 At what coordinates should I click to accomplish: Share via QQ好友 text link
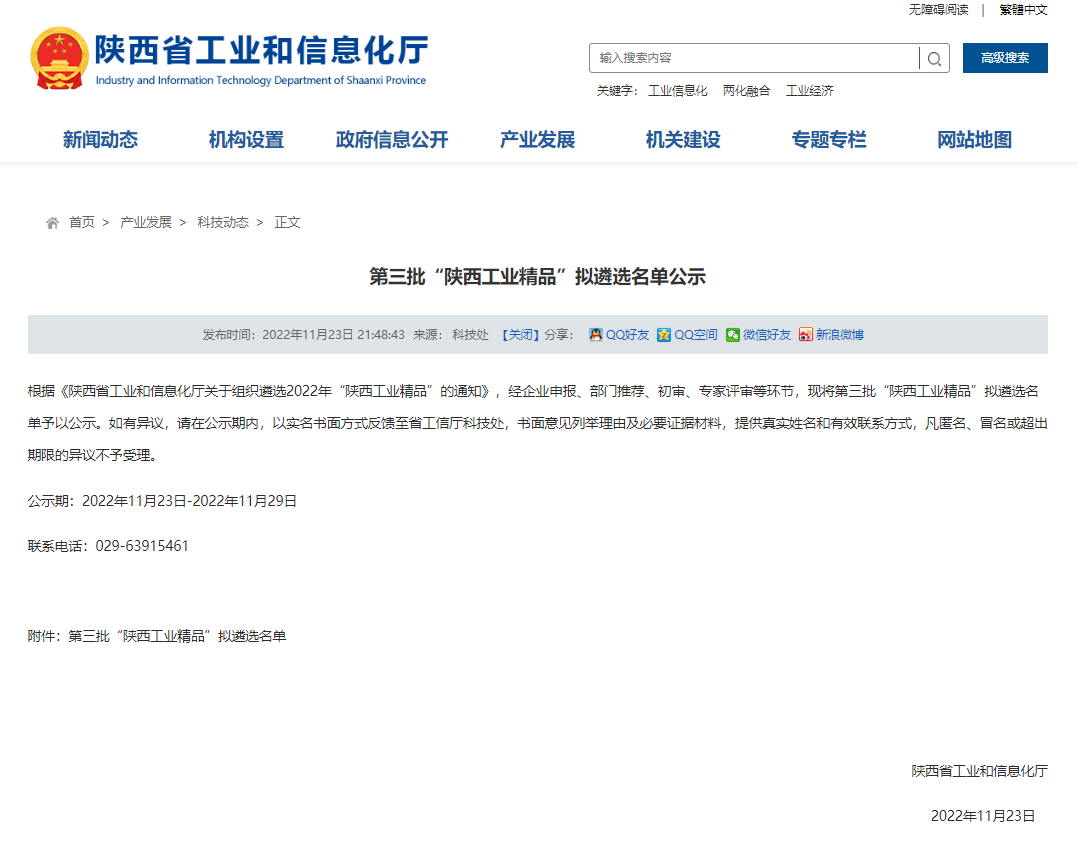pos(627,335)
